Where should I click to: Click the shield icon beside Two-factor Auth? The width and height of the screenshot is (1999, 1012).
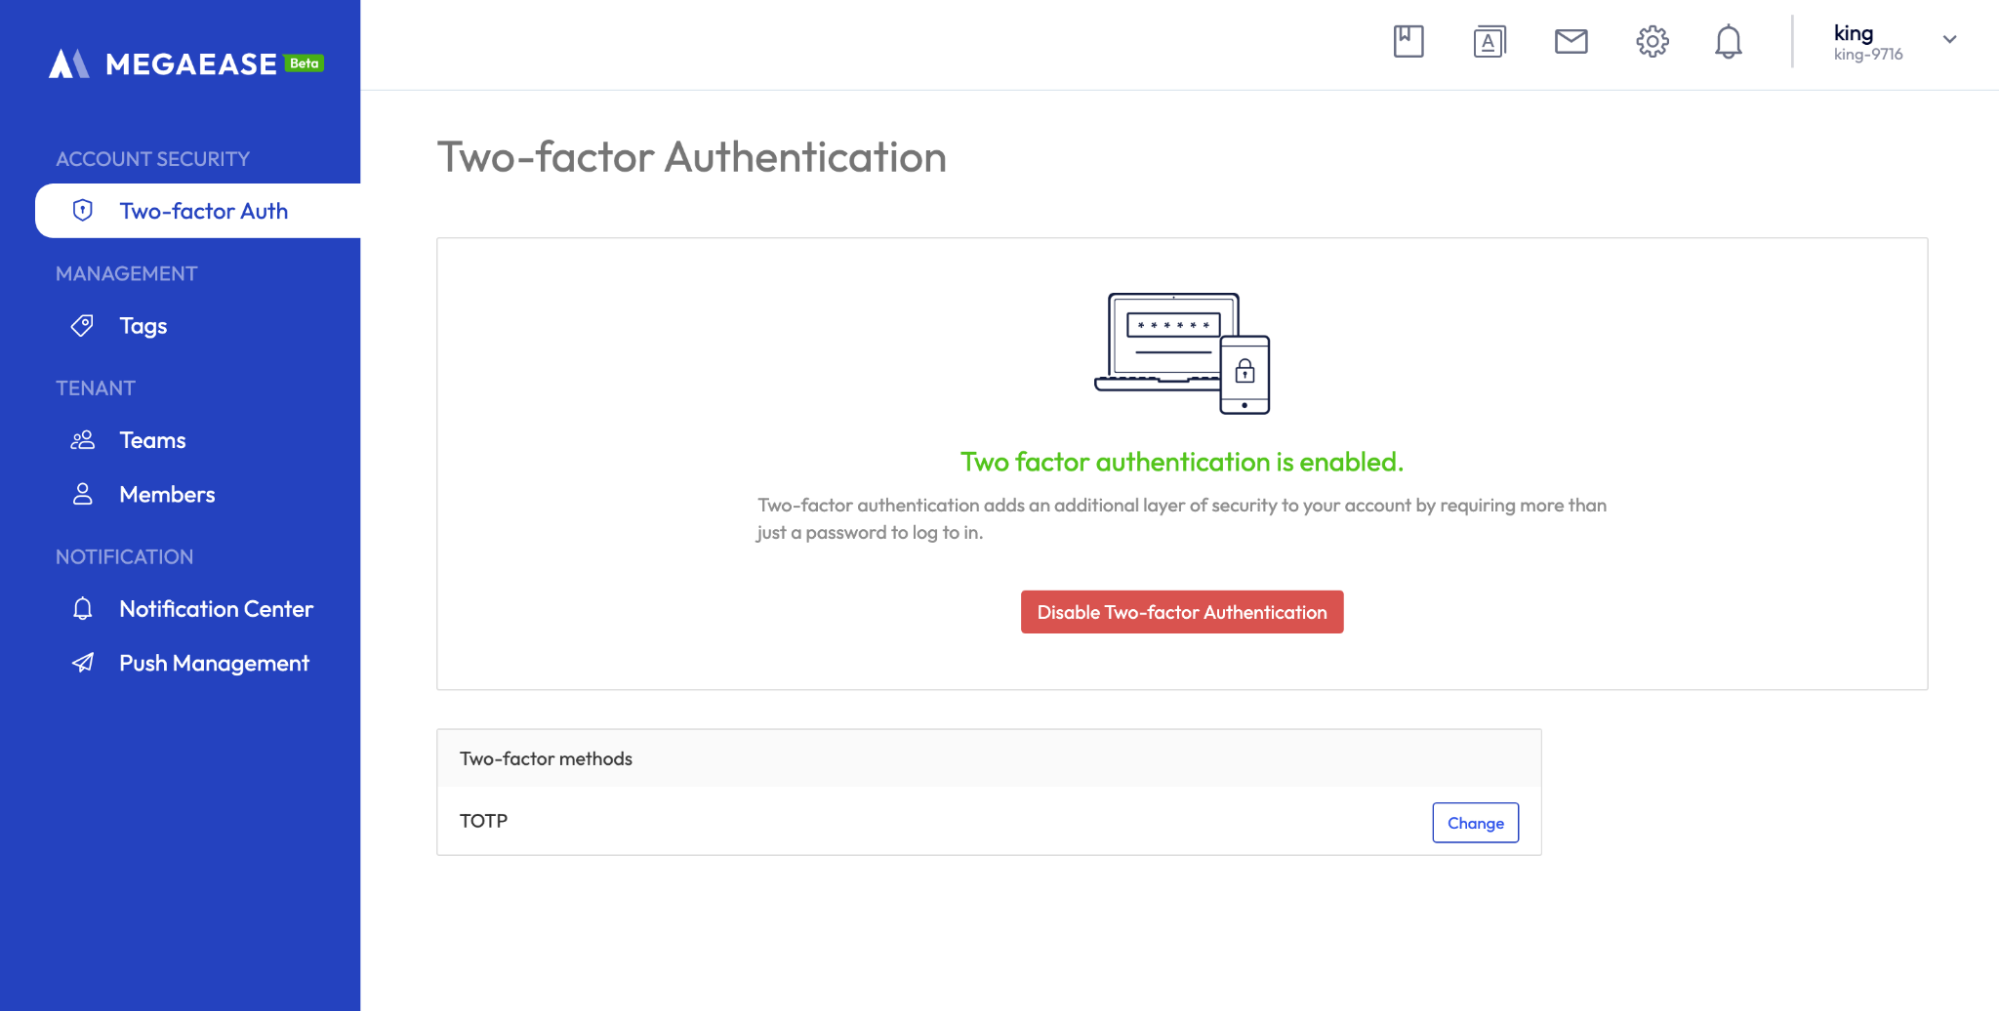83,211
